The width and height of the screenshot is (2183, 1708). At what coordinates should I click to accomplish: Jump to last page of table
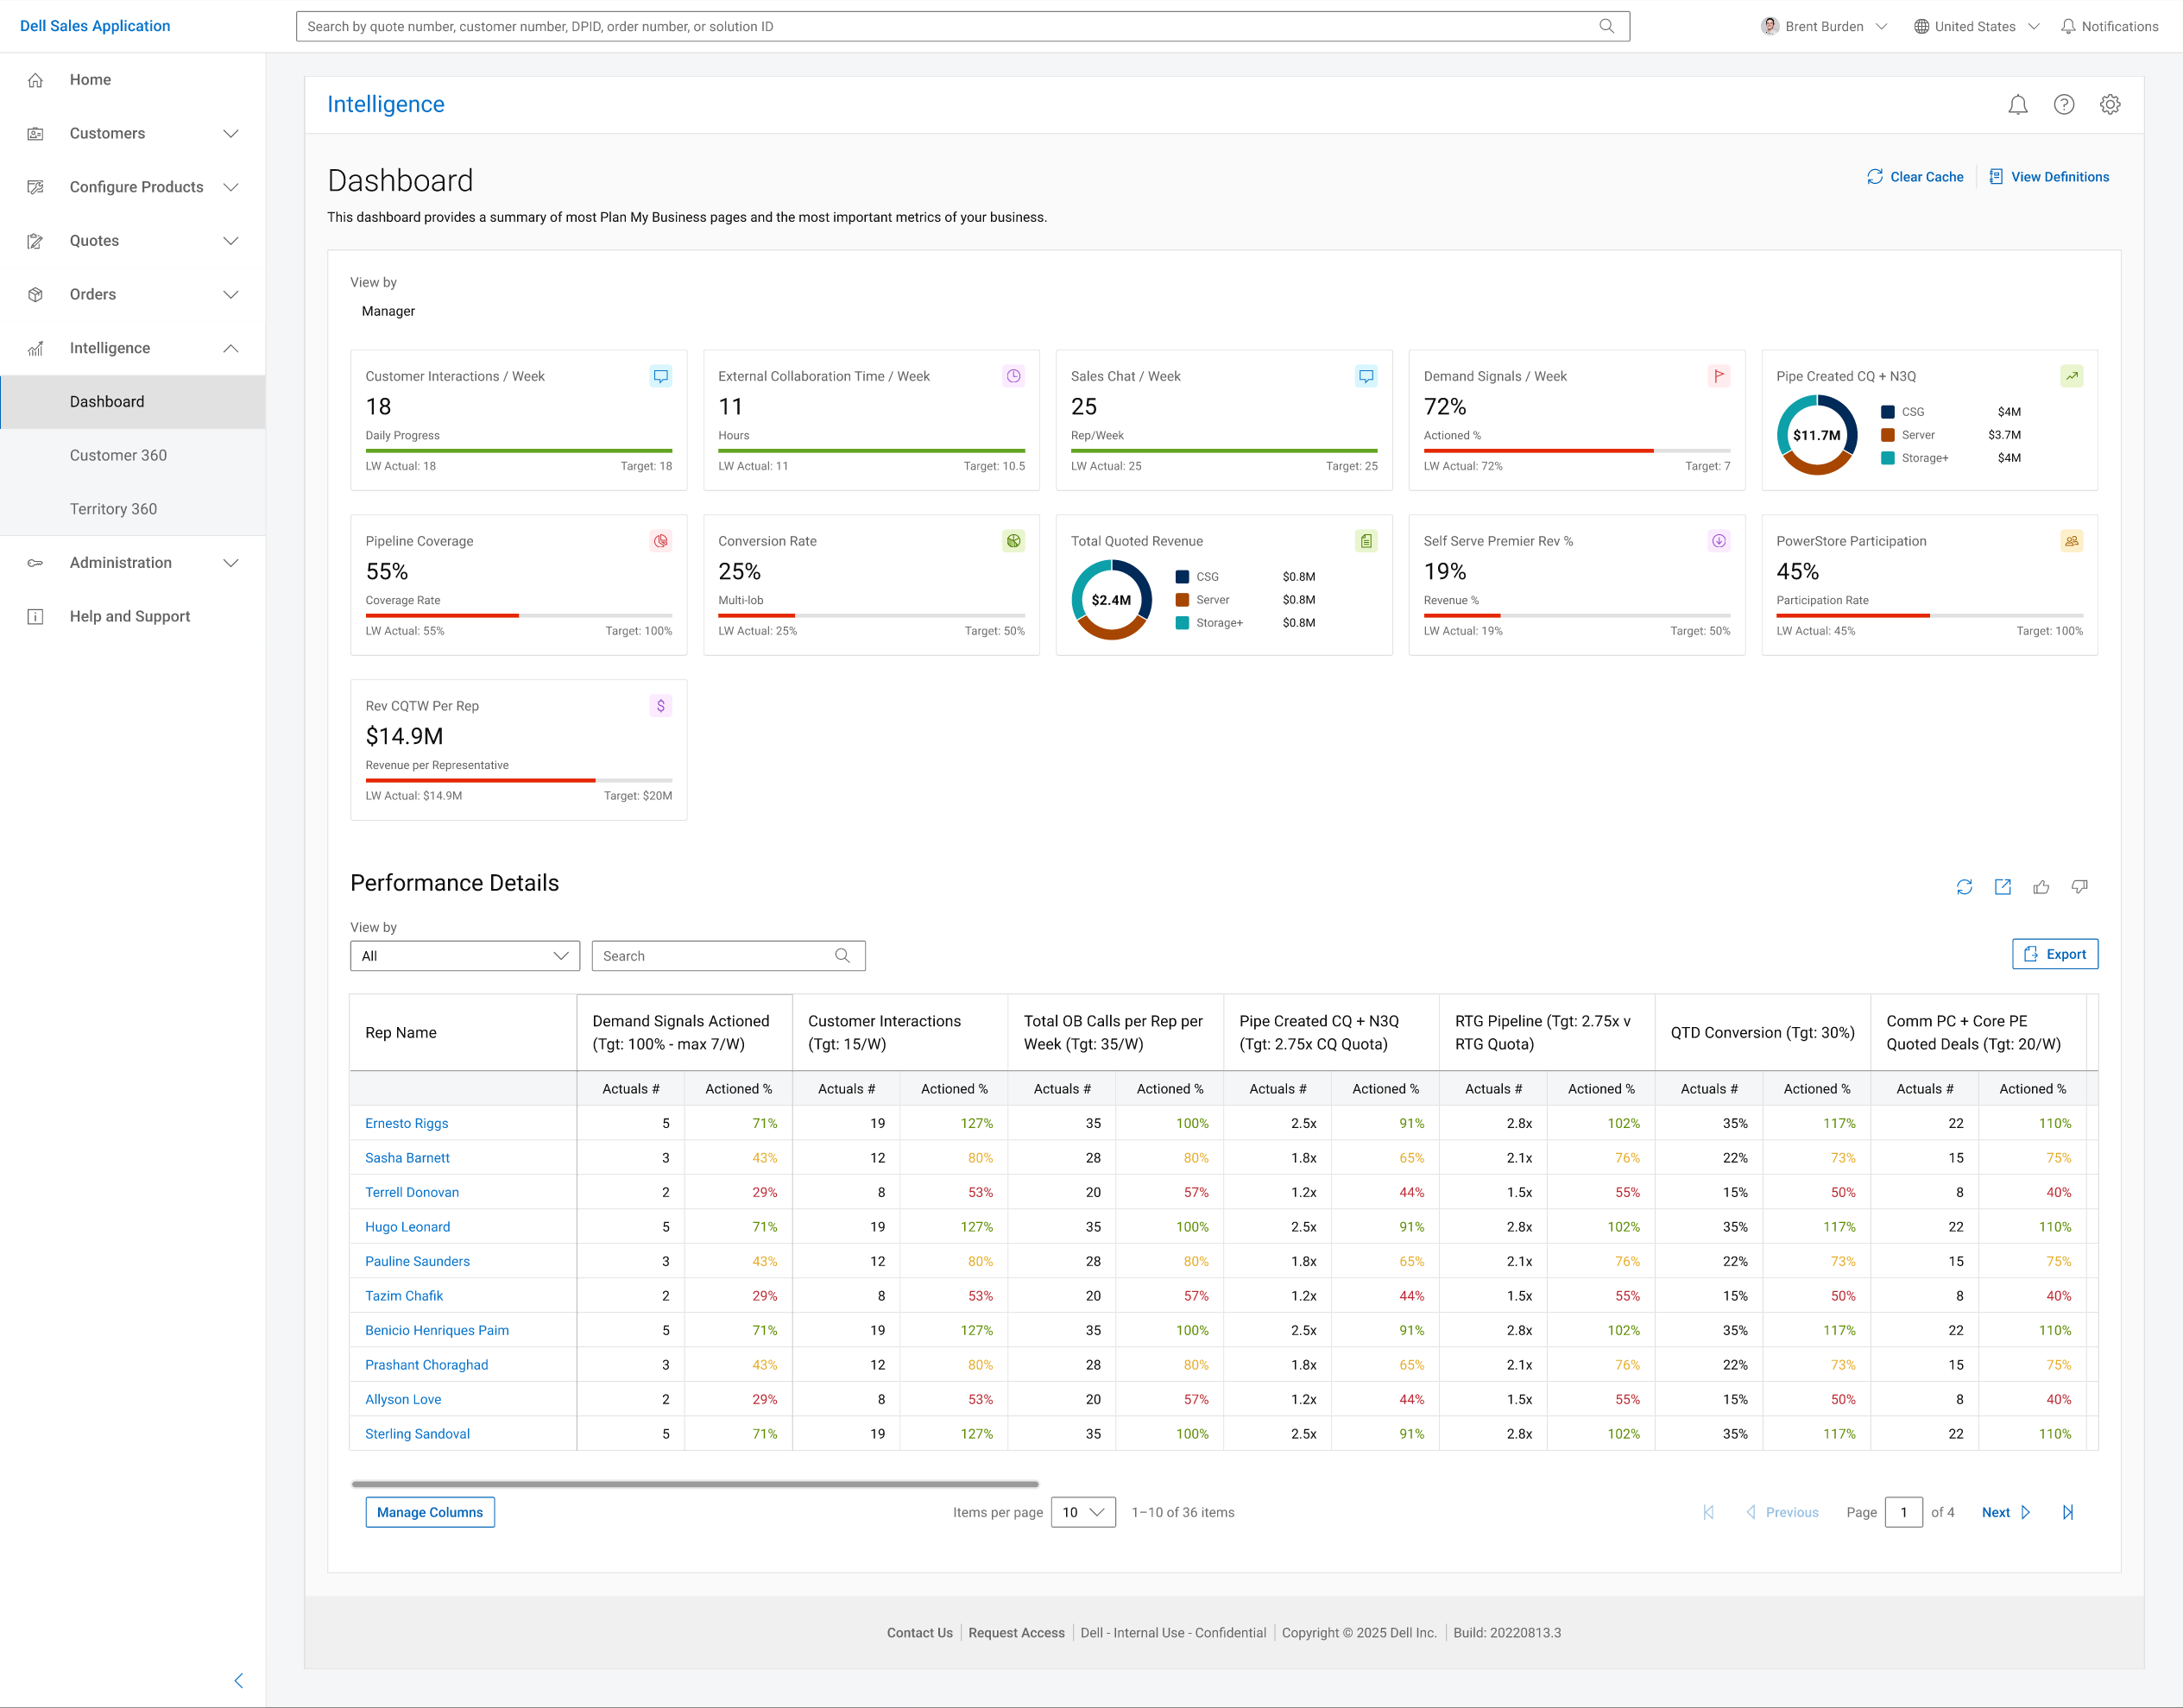[x=2067, y=1512]
